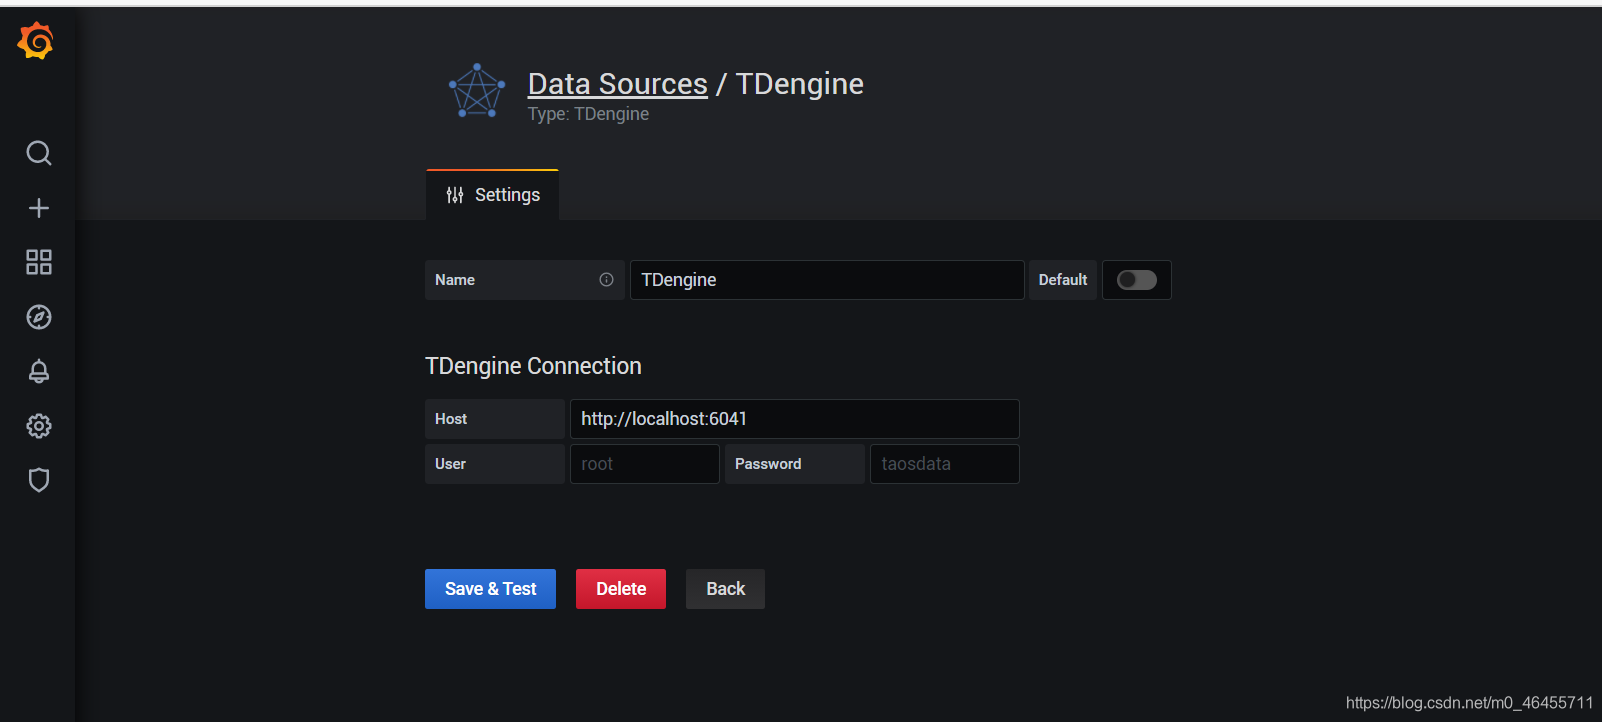1602x722 pixels.
Task: Click the red Delete button
Action: pyautogui.click(x=621, y=589)
